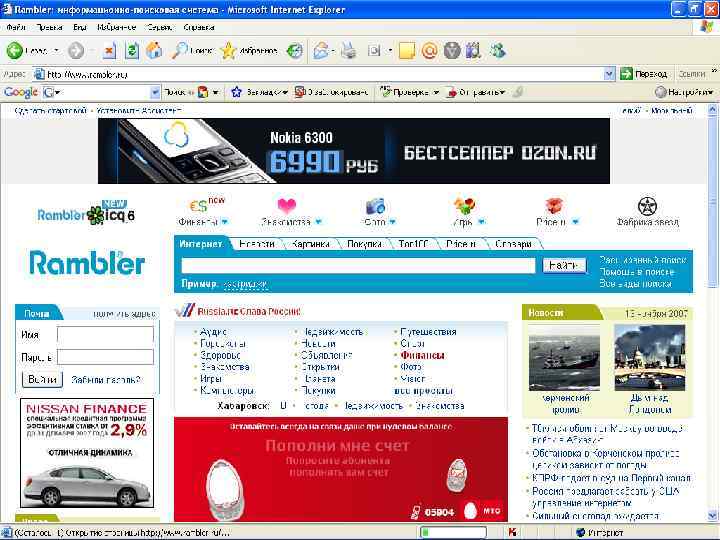Open Price.ru red box icon

(554, 206)
